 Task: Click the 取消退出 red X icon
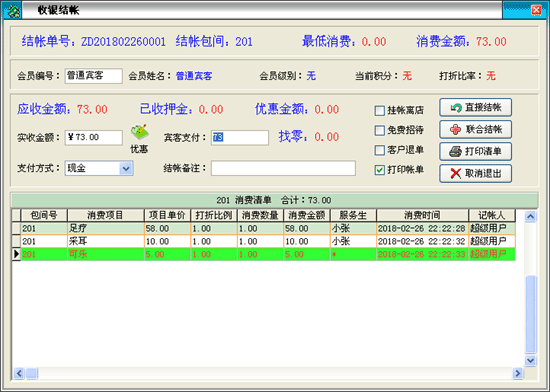(455, 173)
